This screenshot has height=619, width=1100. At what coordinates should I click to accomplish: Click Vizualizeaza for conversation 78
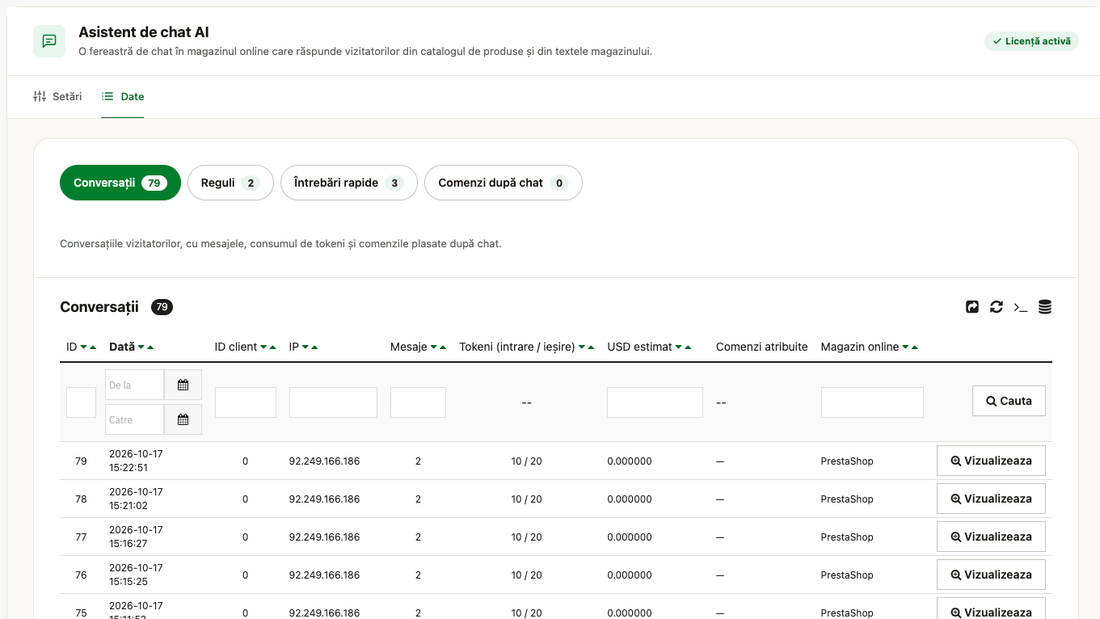(x=991, y=498)
